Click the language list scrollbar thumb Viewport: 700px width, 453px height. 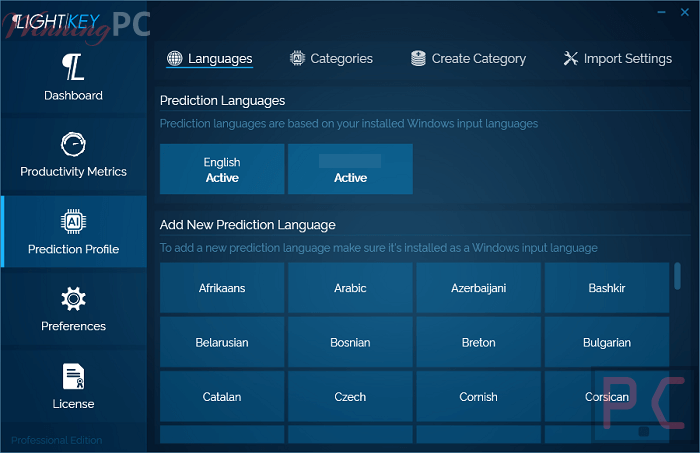click(677, 276)
